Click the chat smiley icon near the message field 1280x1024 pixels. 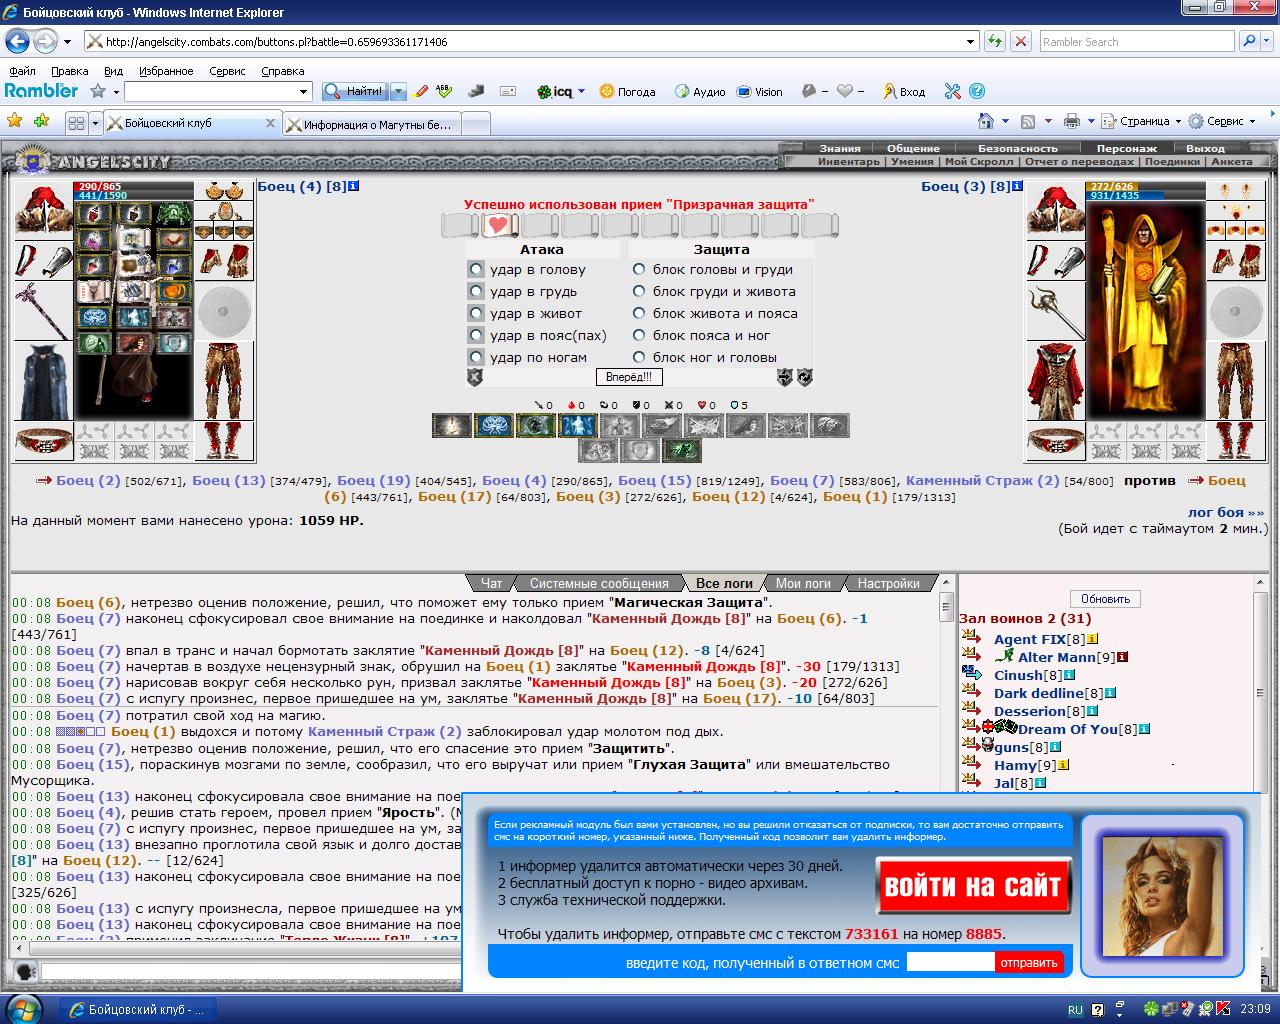pos(26,971)
